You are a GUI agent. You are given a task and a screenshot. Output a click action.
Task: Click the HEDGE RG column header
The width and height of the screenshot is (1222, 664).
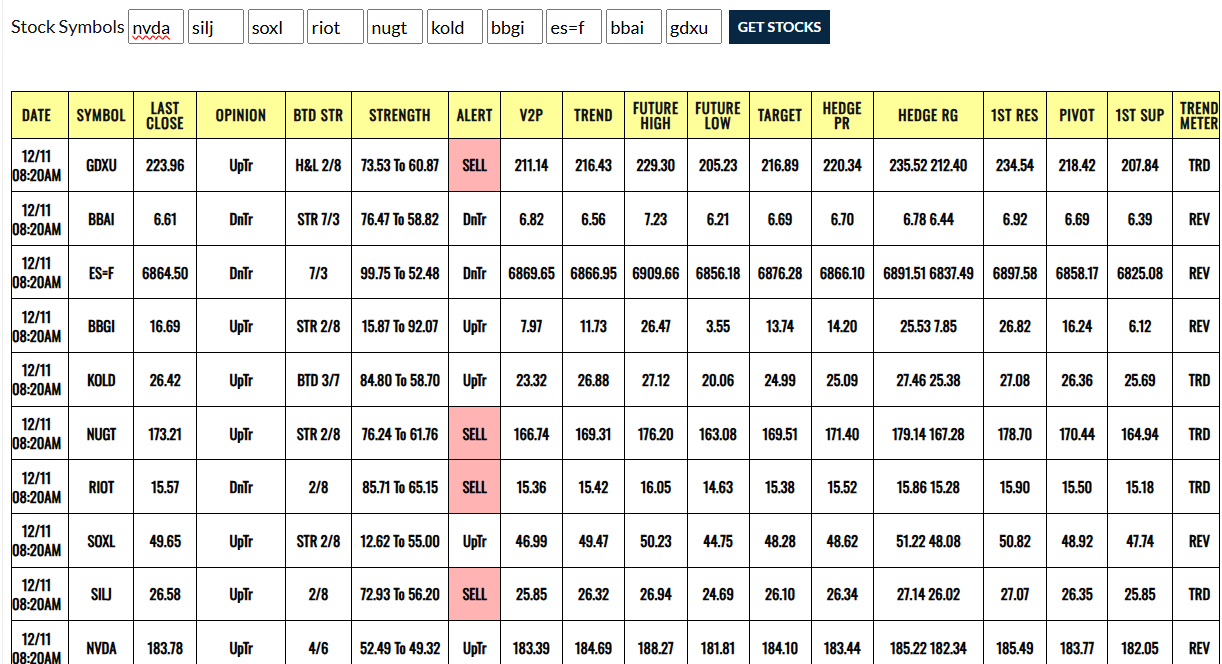coord(927,116)
